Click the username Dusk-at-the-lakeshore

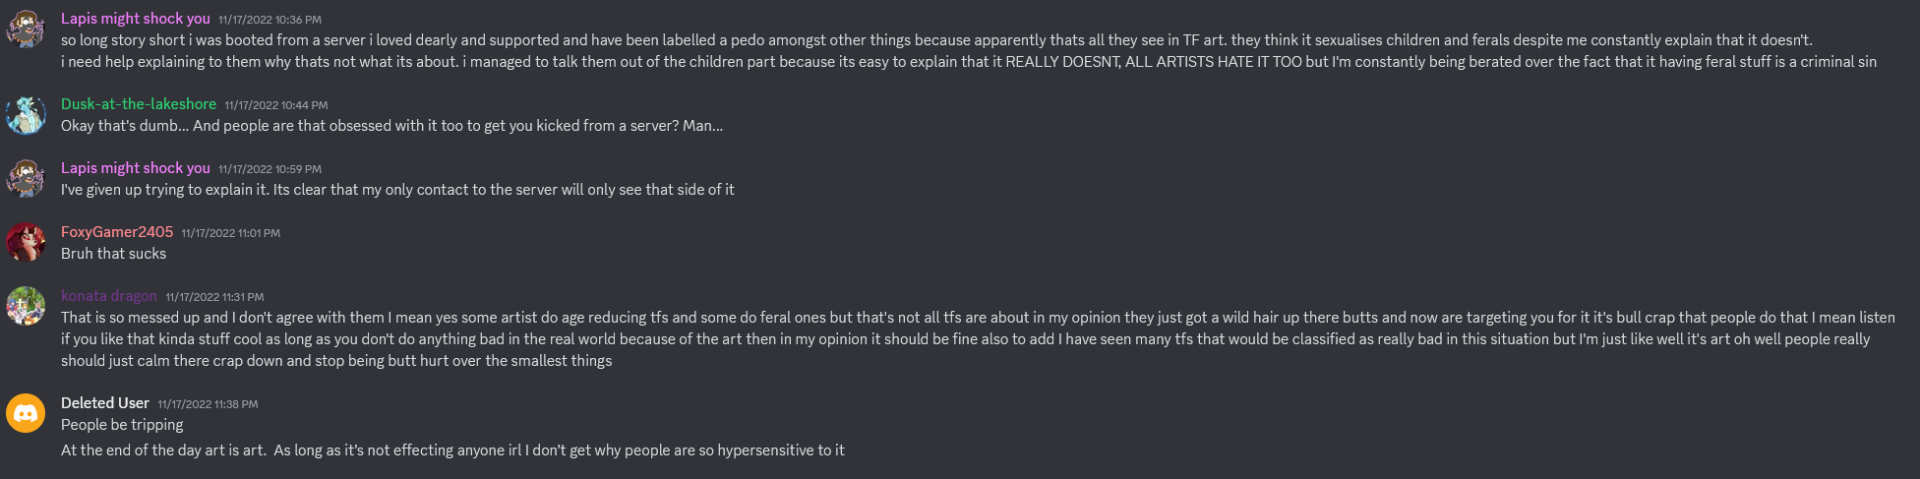click(138, 104)
